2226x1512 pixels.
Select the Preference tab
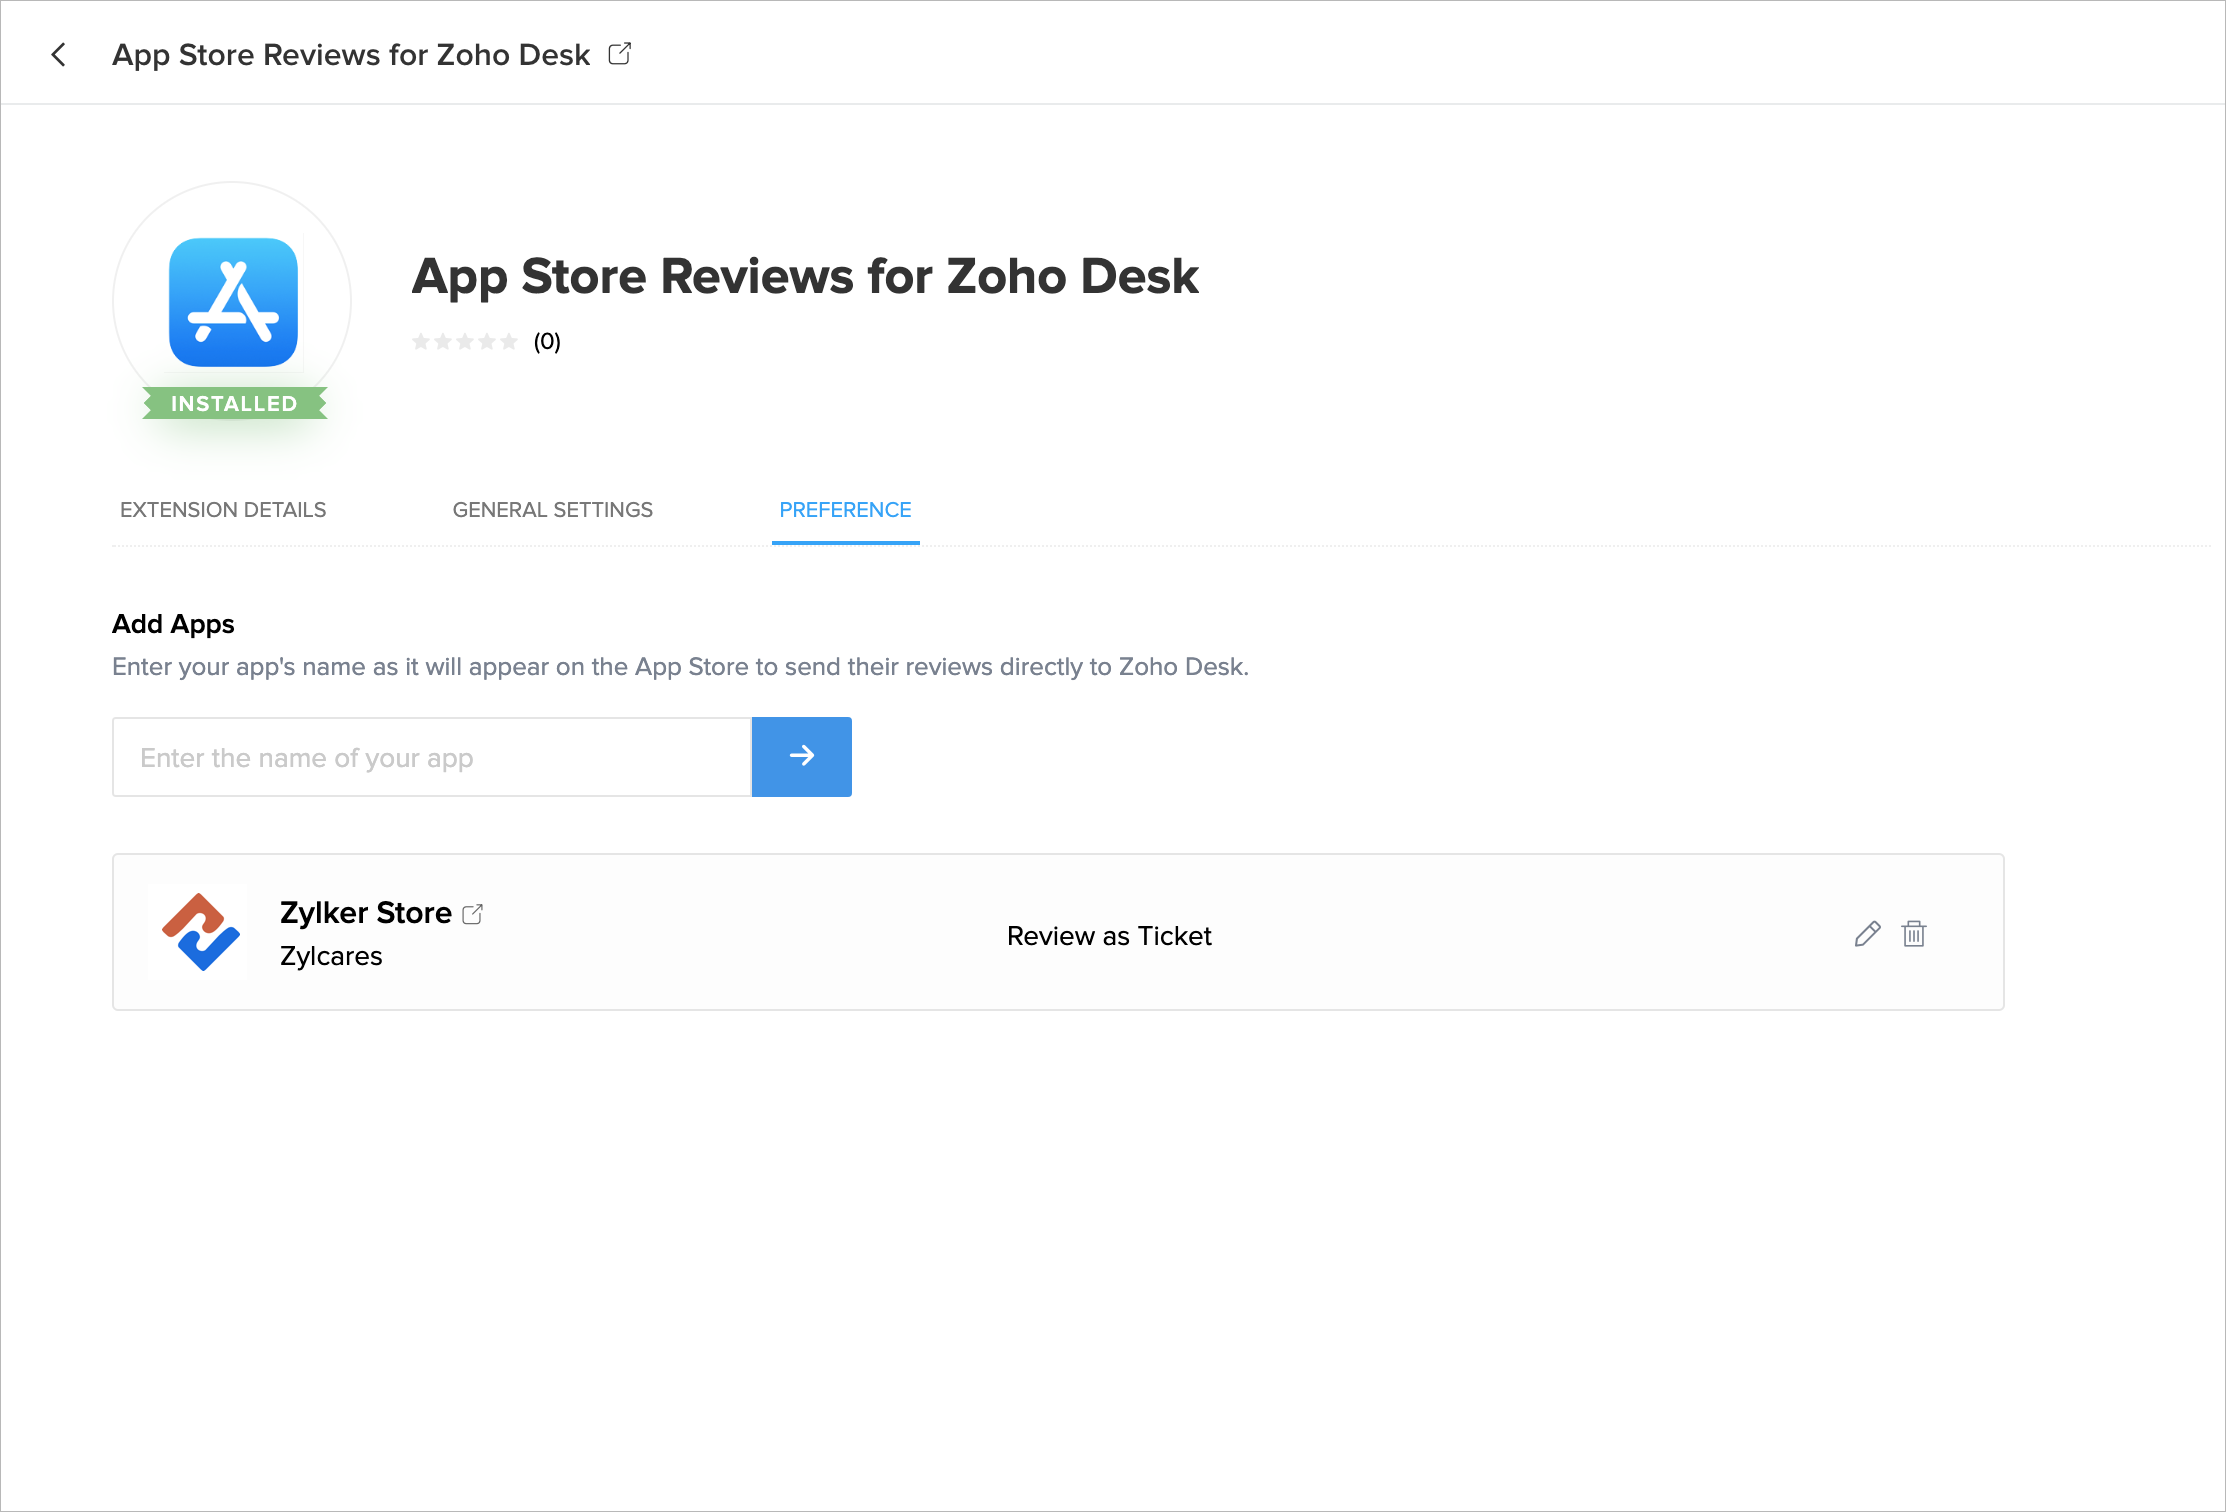[x=845, y=510]
